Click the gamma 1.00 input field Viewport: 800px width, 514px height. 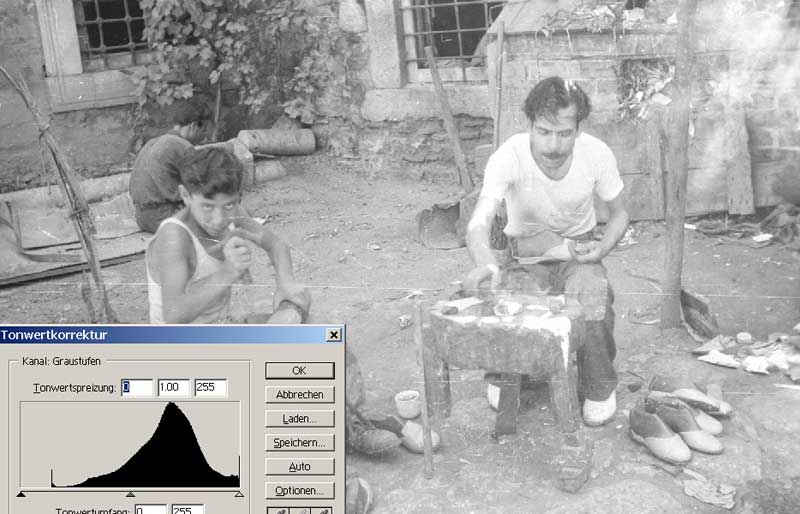point(174,388)
